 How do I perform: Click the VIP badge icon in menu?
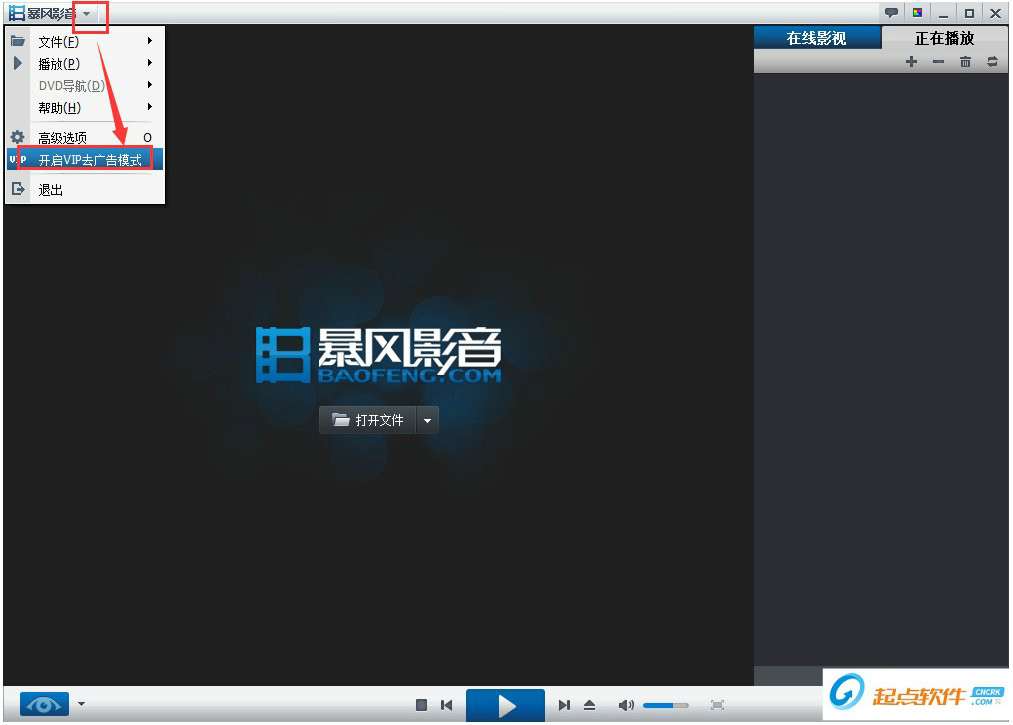17,160
